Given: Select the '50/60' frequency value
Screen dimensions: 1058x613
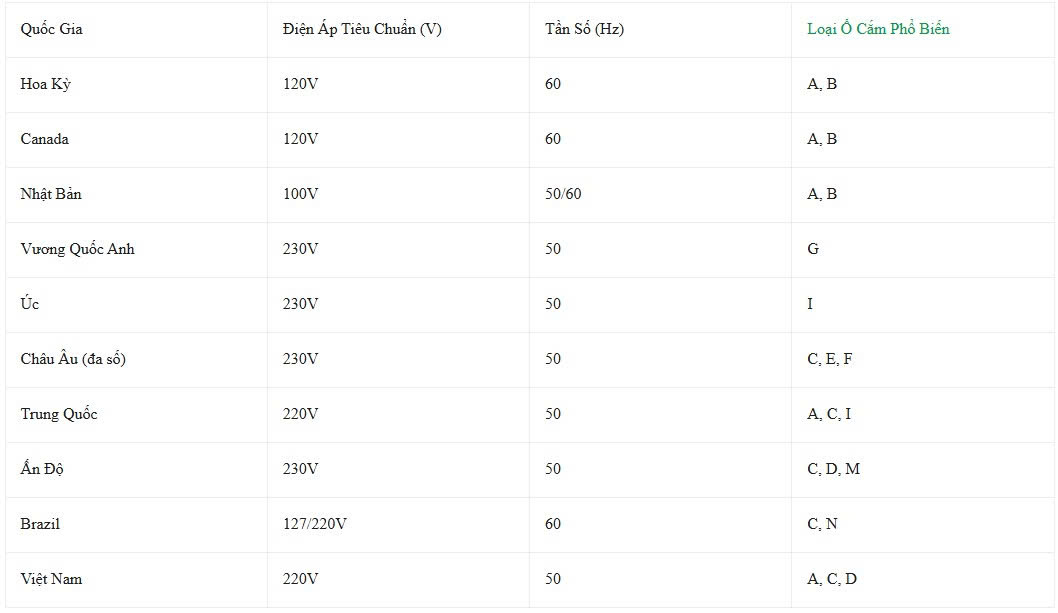Looking at the screenshot, I should pyautogui.click(x=563, y=194).
